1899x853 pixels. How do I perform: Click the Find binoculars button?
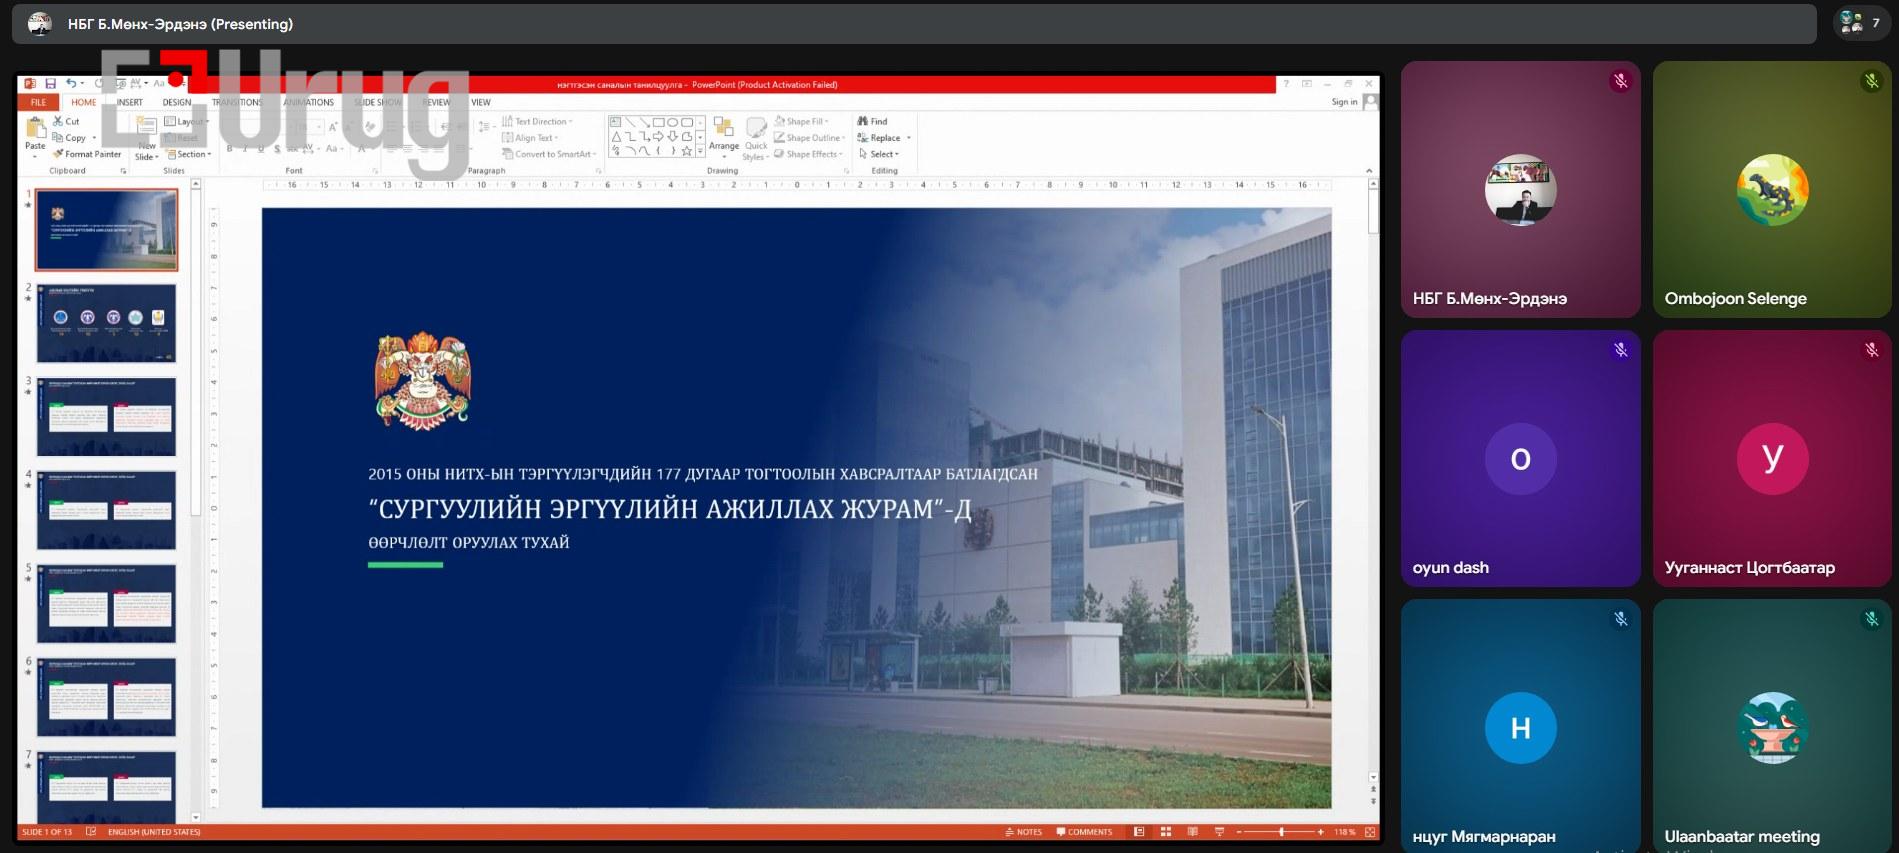click(872, 121)
